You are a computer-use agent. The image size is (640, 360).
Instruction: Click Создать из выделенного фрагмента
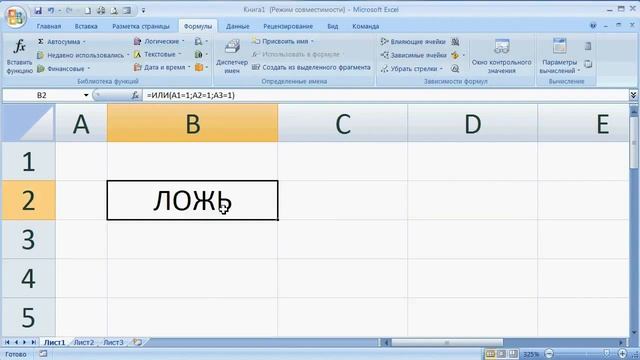click(311, 67)
